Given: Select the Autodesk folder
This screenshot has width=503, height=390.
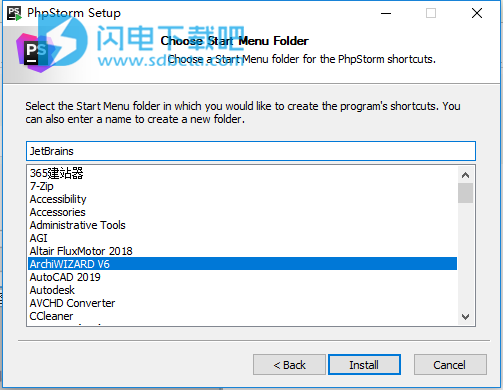Looking at the screenshot, I should (x=242, y=290).
